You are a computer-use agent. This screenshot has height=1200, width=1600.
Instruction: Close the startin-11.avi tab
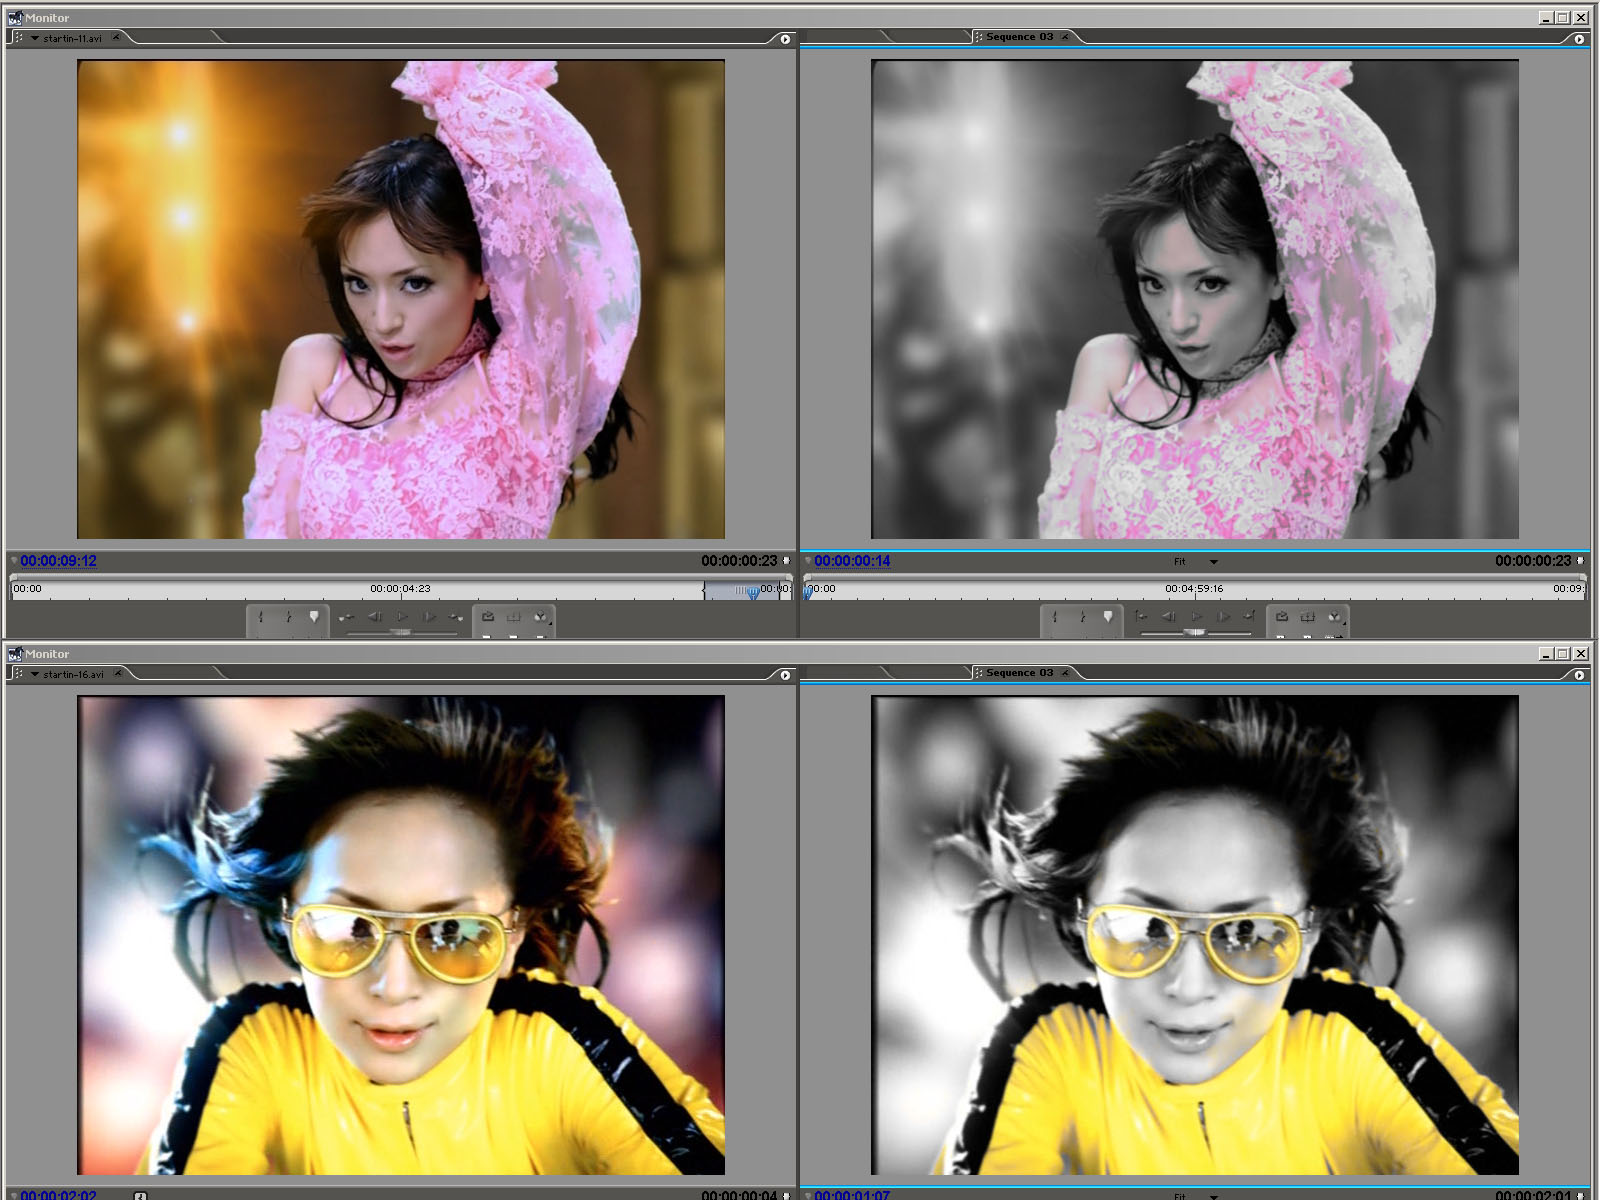coord(116,37)
